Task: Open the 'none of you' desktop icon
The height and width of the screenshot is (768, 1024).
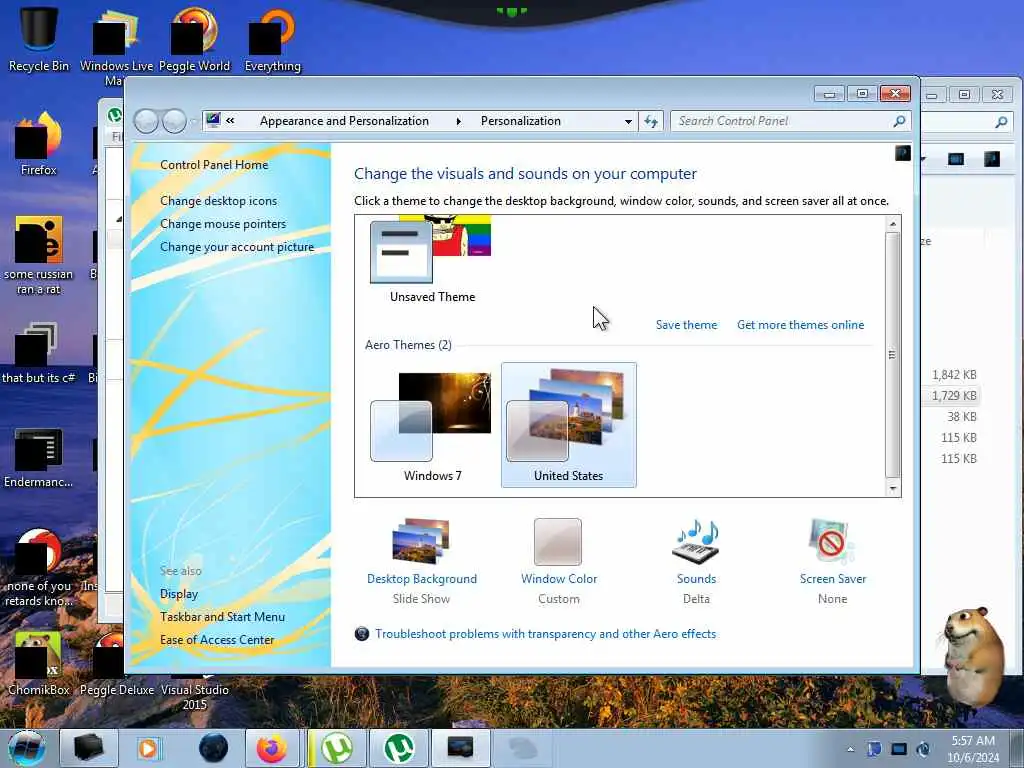Action: [39, 567]
